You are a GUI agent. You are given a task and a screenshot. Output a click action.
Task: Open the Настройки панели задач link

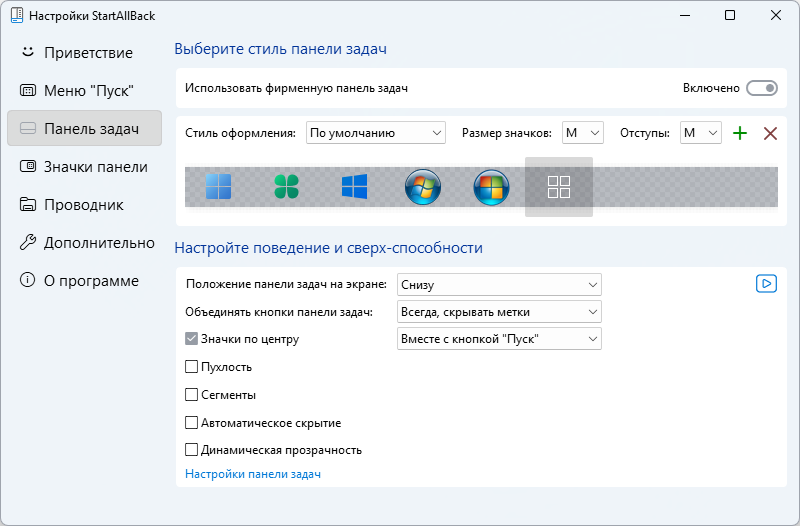(253, 474)
